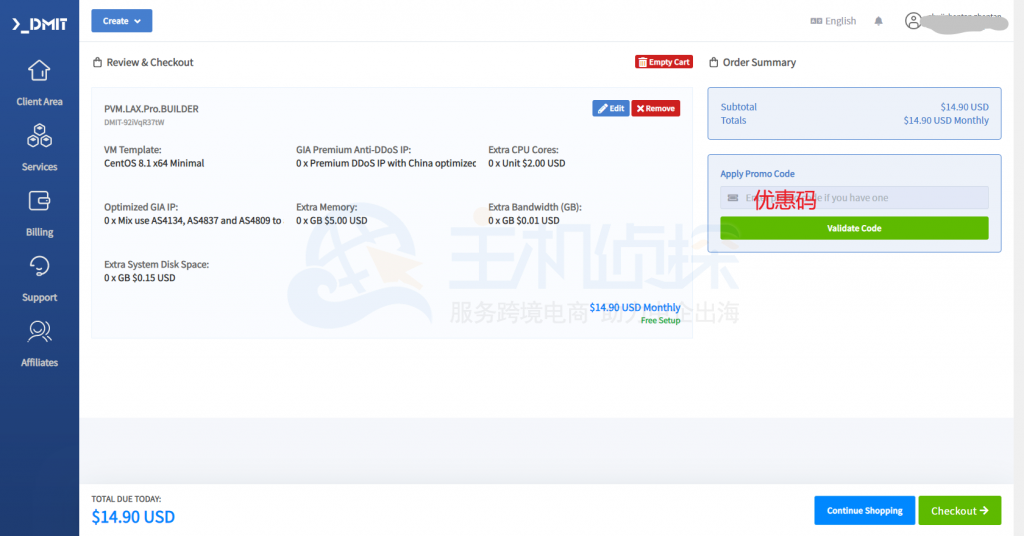Screen dimensions: 1024x536
Task: Click the Totals $14.90 USD Monthly amount
Action: pos(946,121)
